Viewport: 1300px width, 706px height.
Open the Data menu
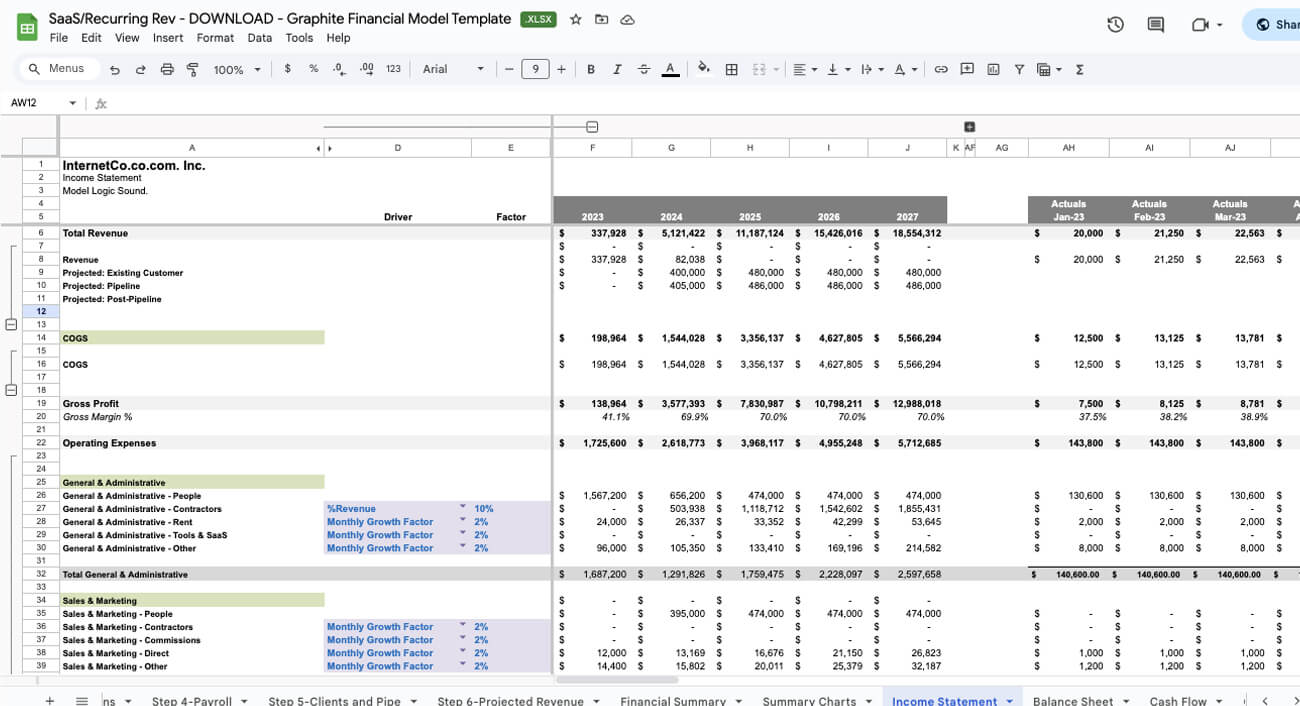point(260,38)
